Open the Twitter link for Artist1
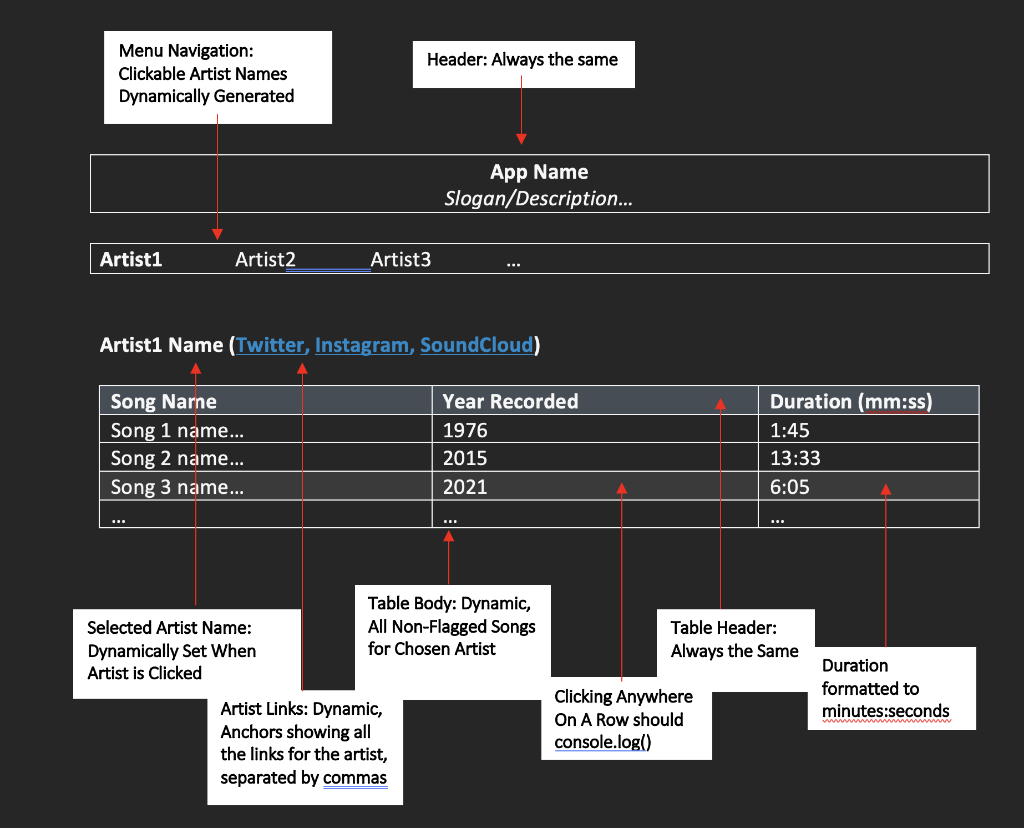Screen dimensions: 1024x828 [270, 345]
